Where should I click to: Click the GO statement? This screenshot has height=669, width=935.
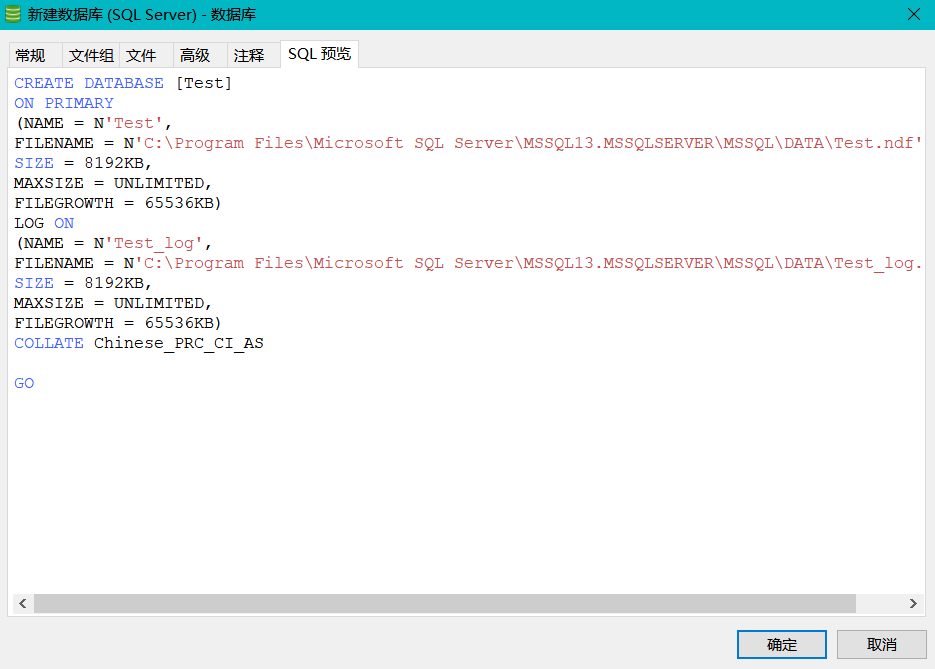point(24,383)
